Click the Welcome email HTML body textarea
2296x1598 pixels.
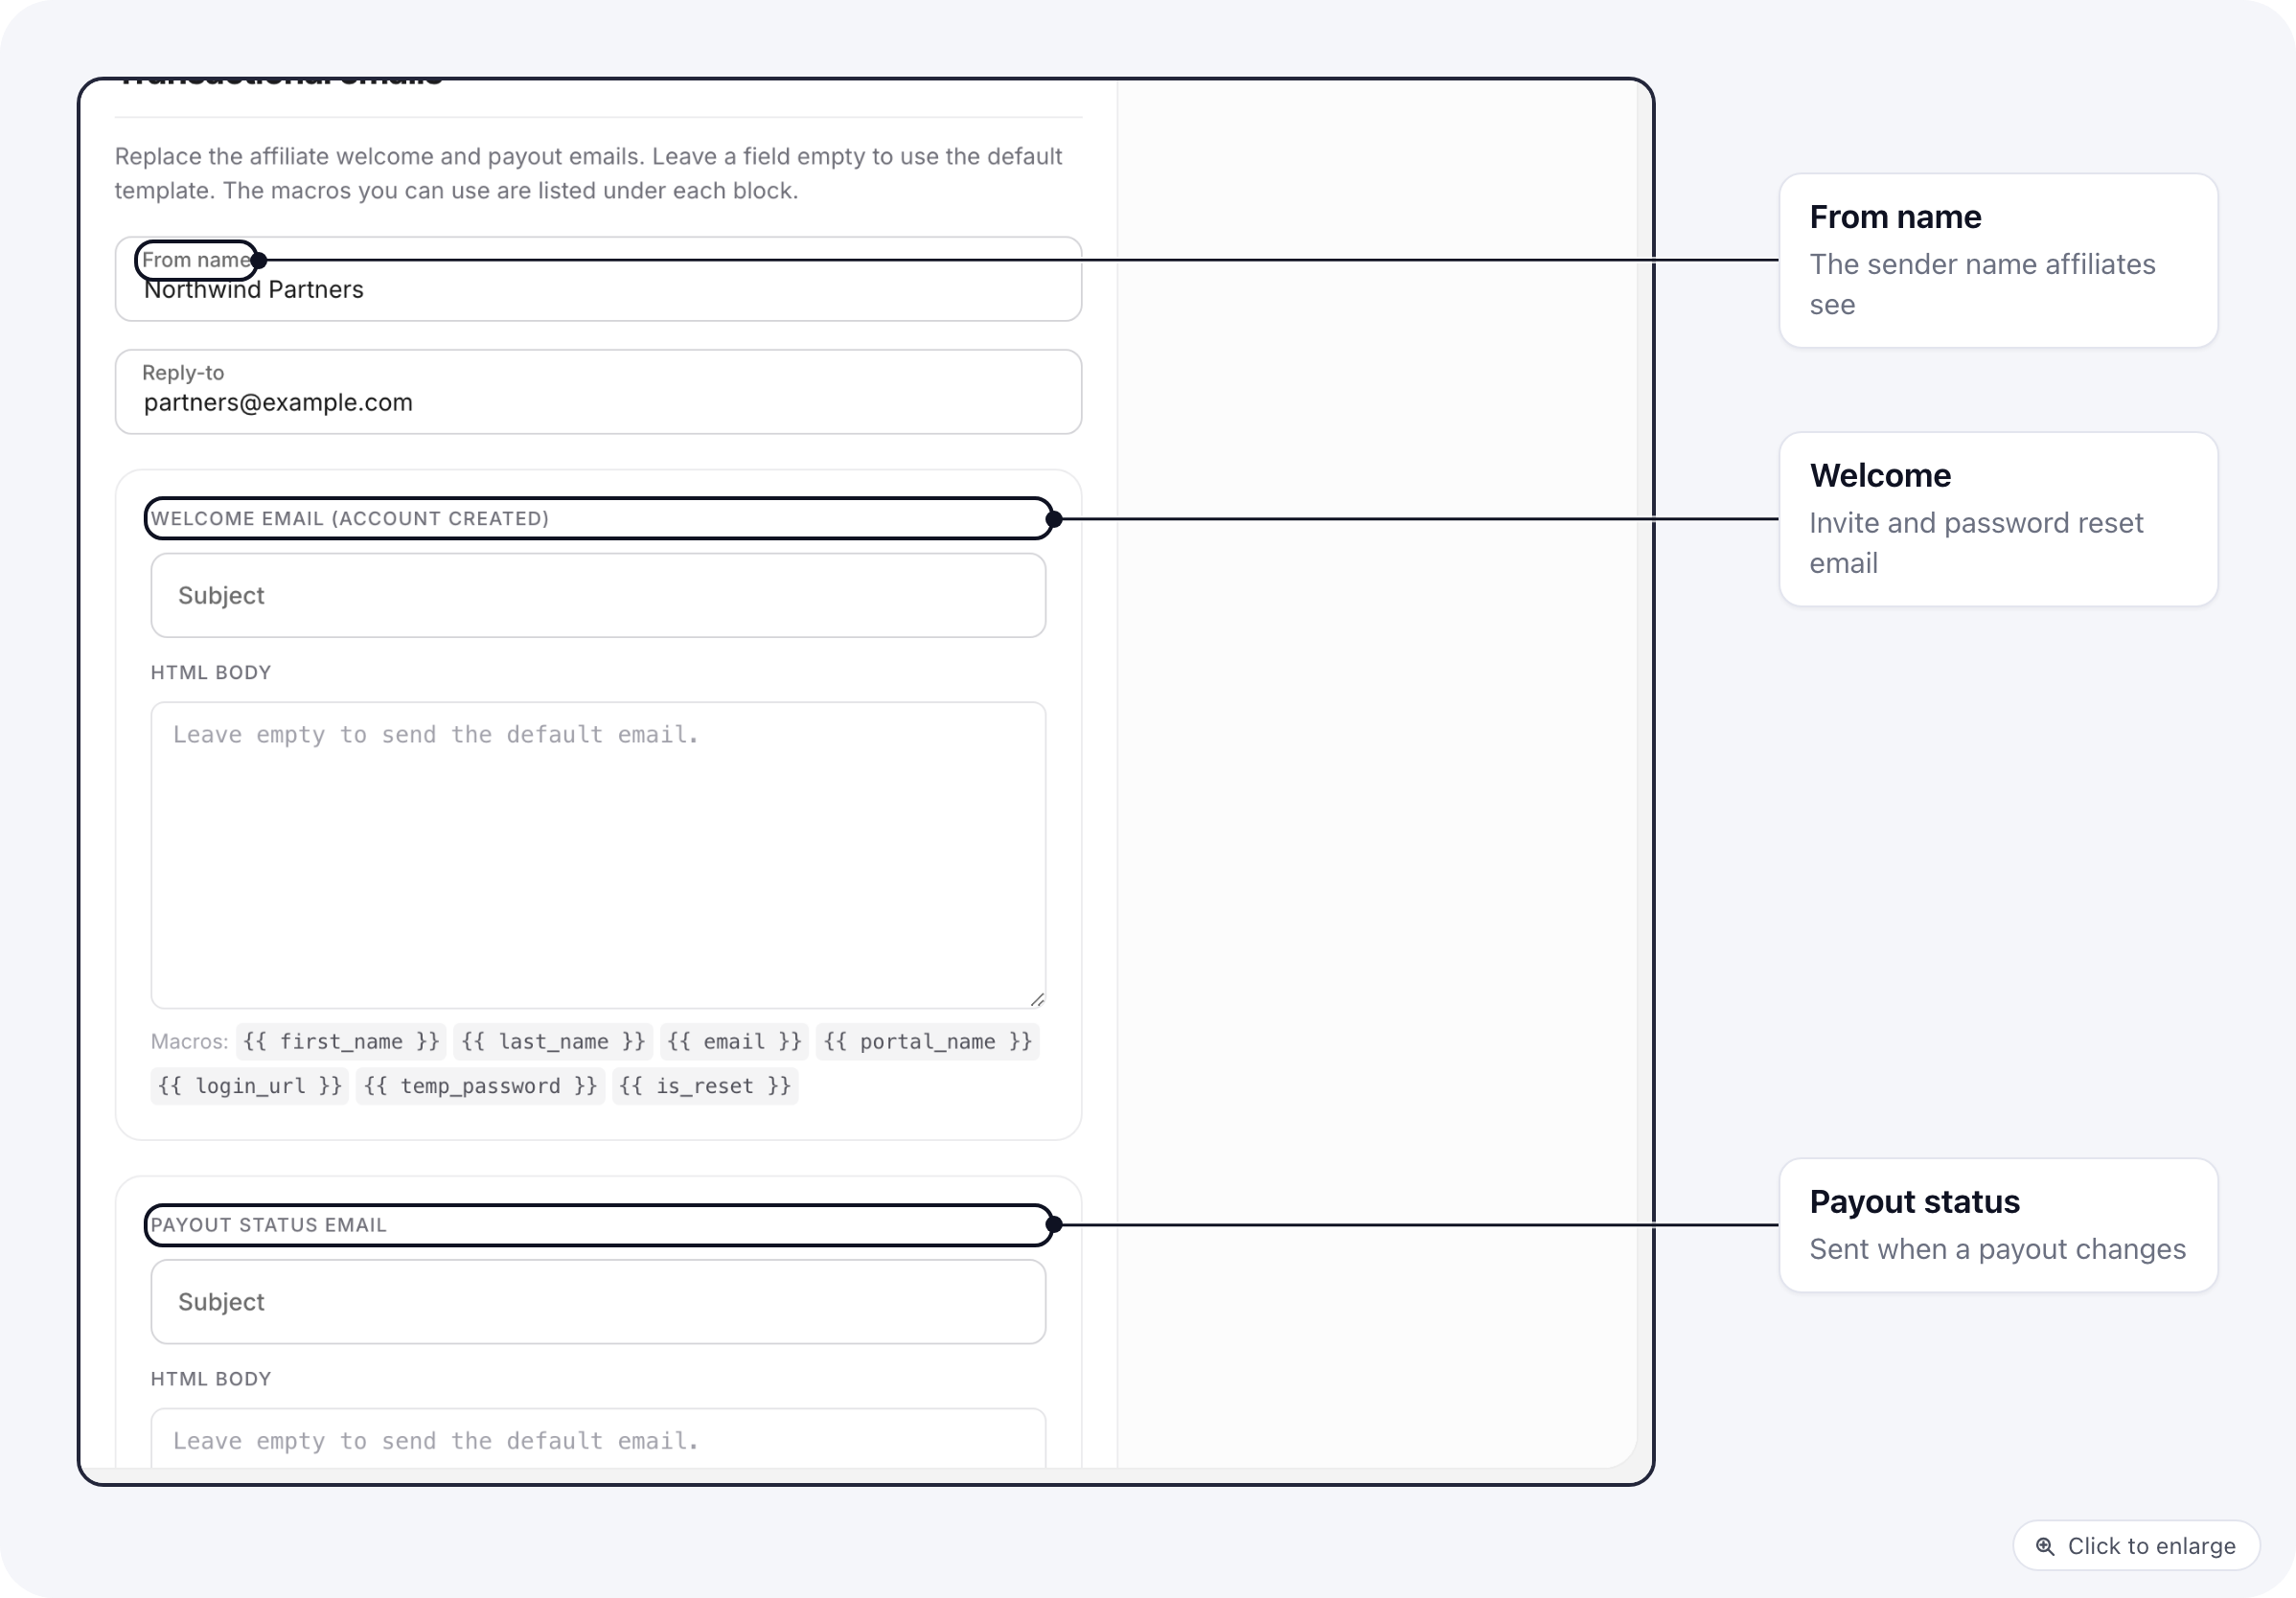pyautogui.click(x=598, y=855)
